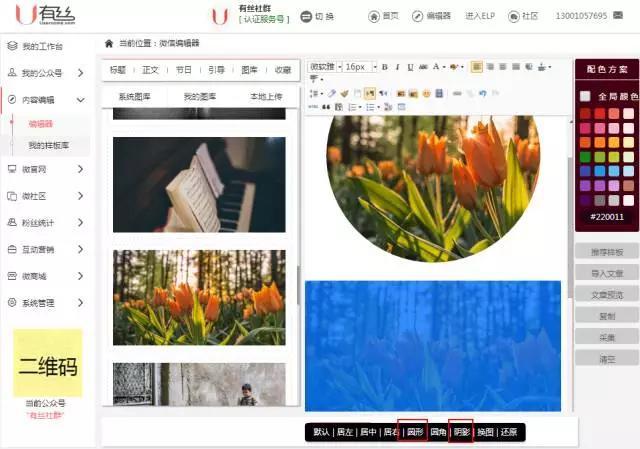Click the 清空 button
Viewport: 640px width, 449px height.
pos(607,359)
